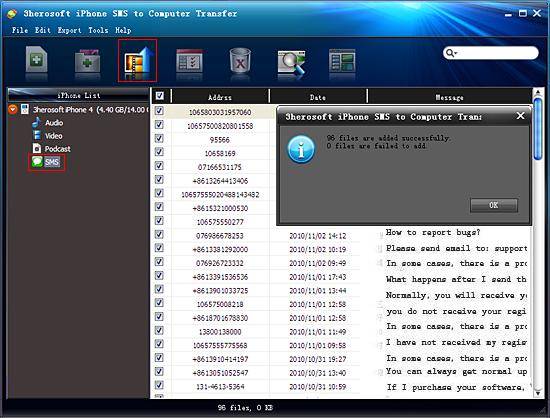Select the Podcast tree item
This screenshot has height=418, width=550.
58,149
